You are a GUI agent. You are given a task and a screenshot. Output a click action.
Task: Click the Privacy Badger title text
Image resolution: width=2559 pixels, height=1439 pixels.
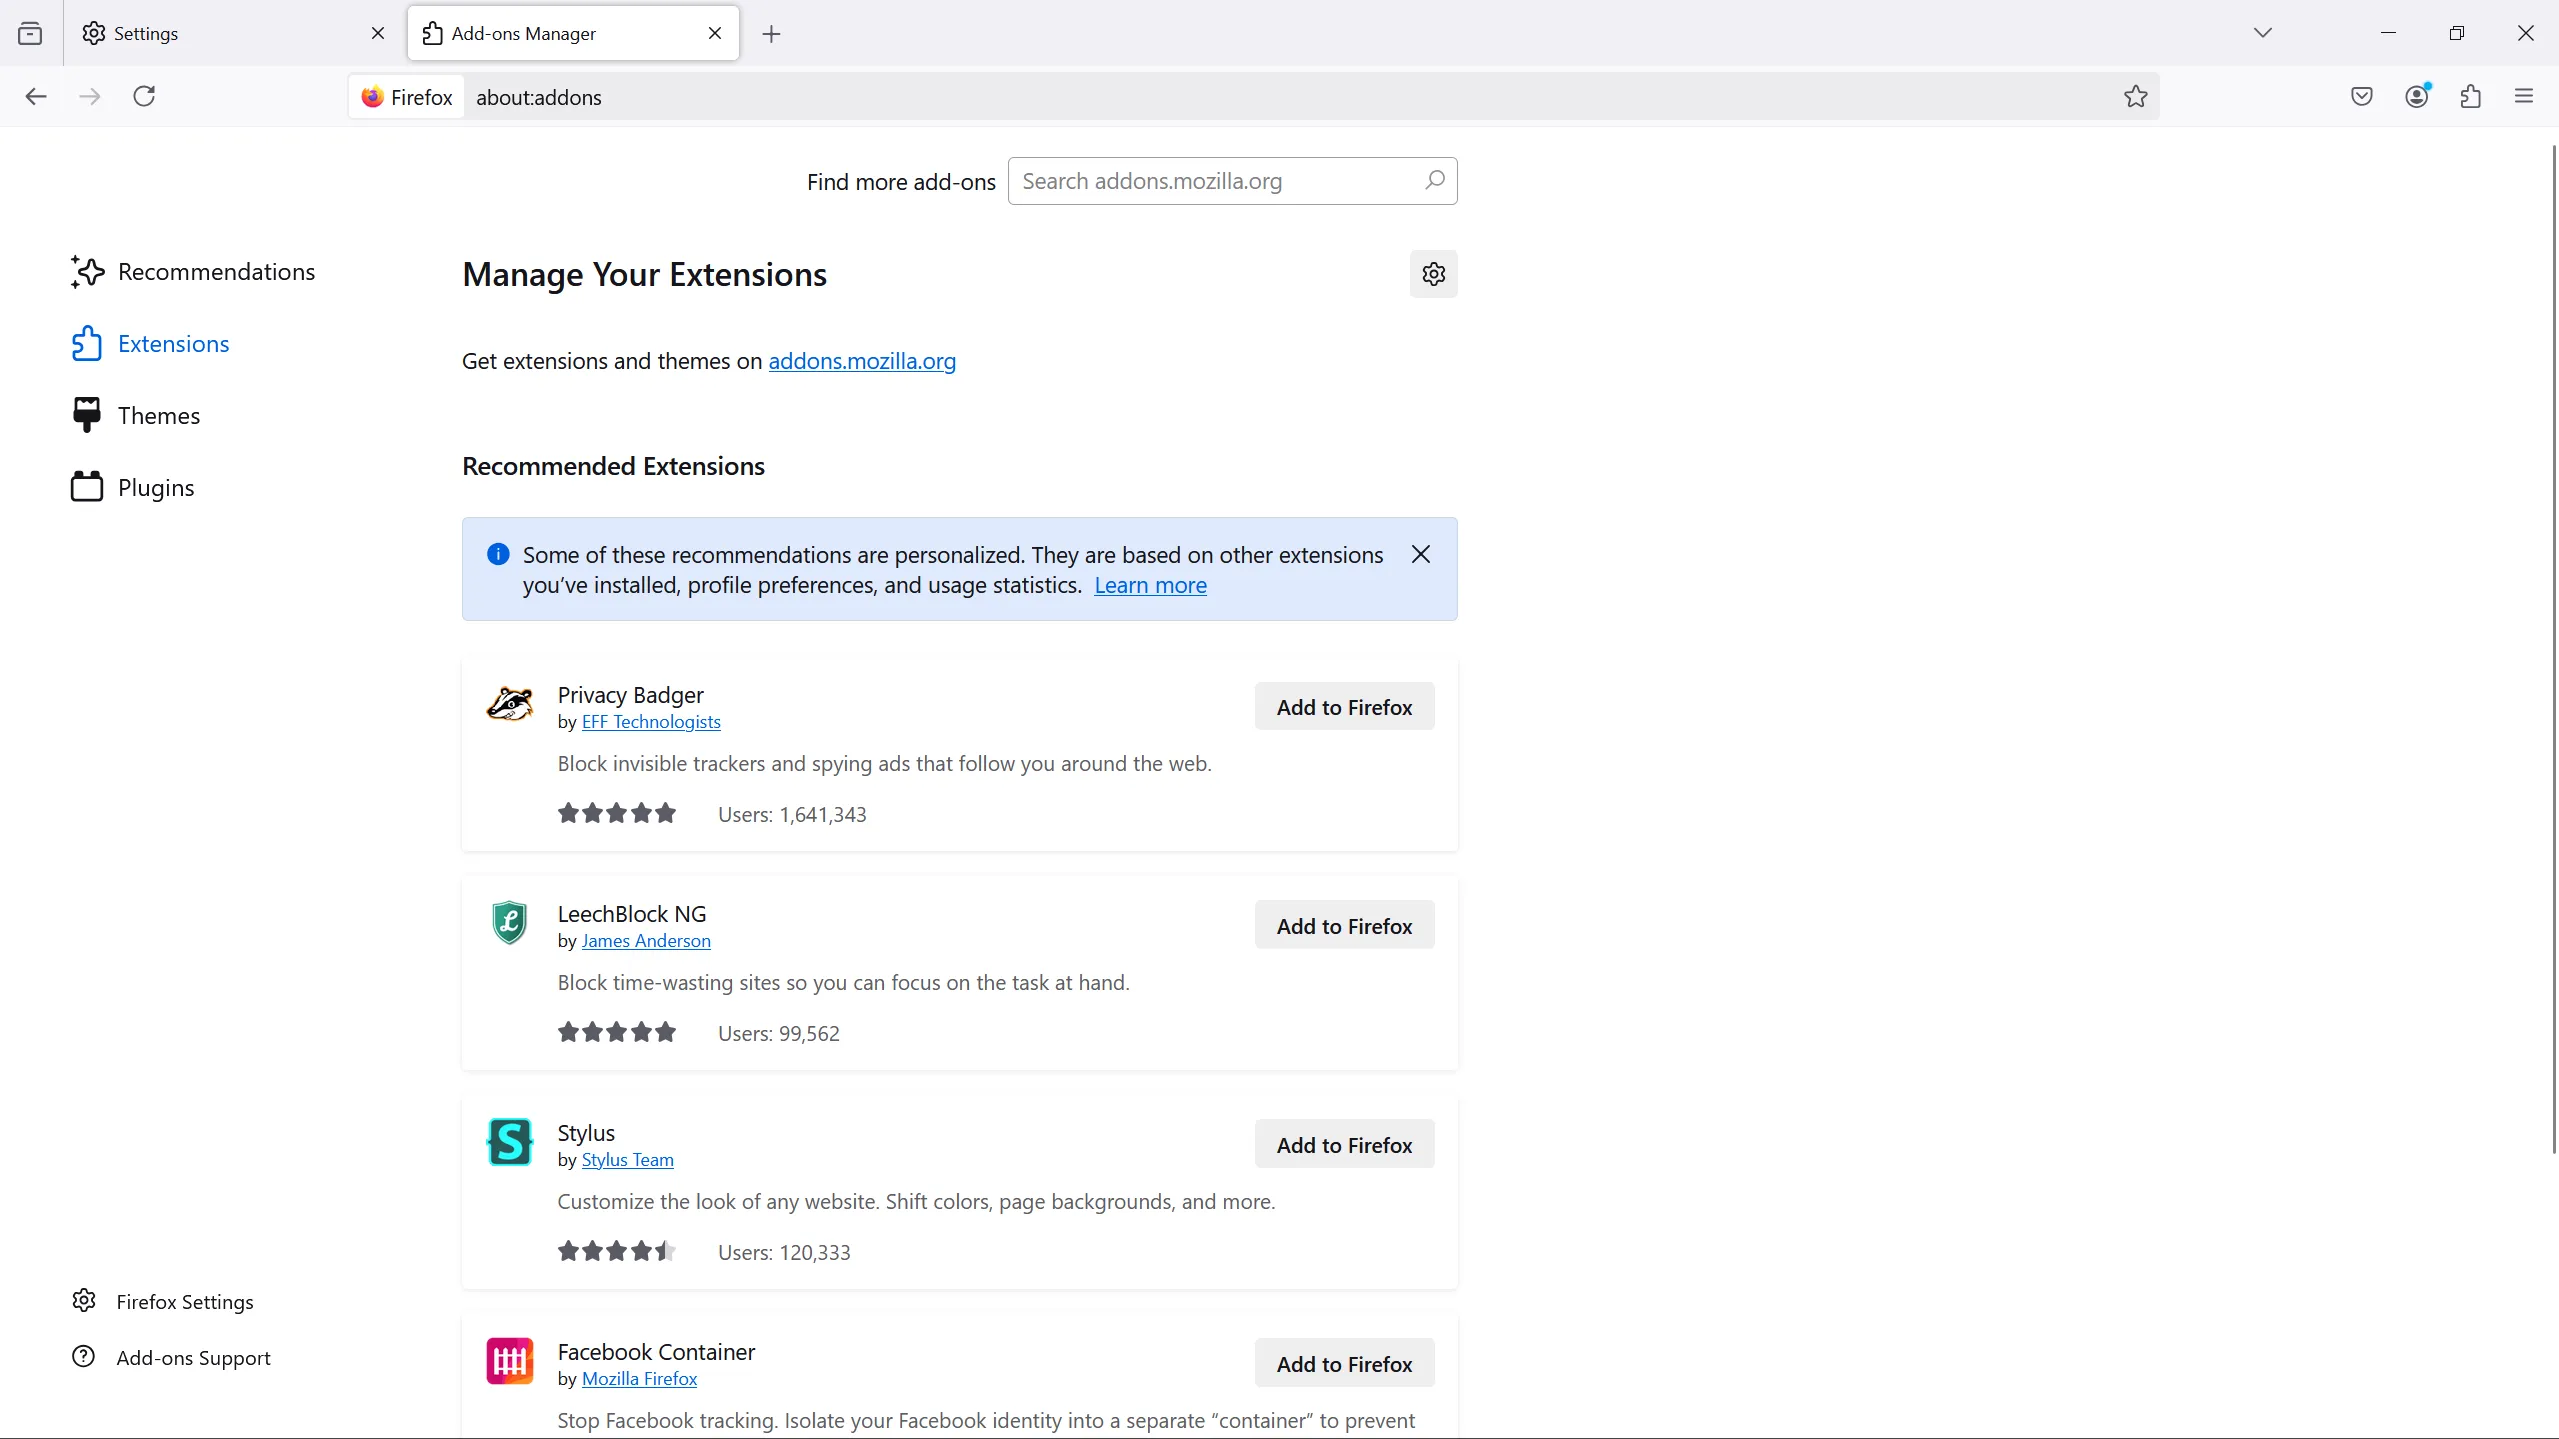point(631,695)
